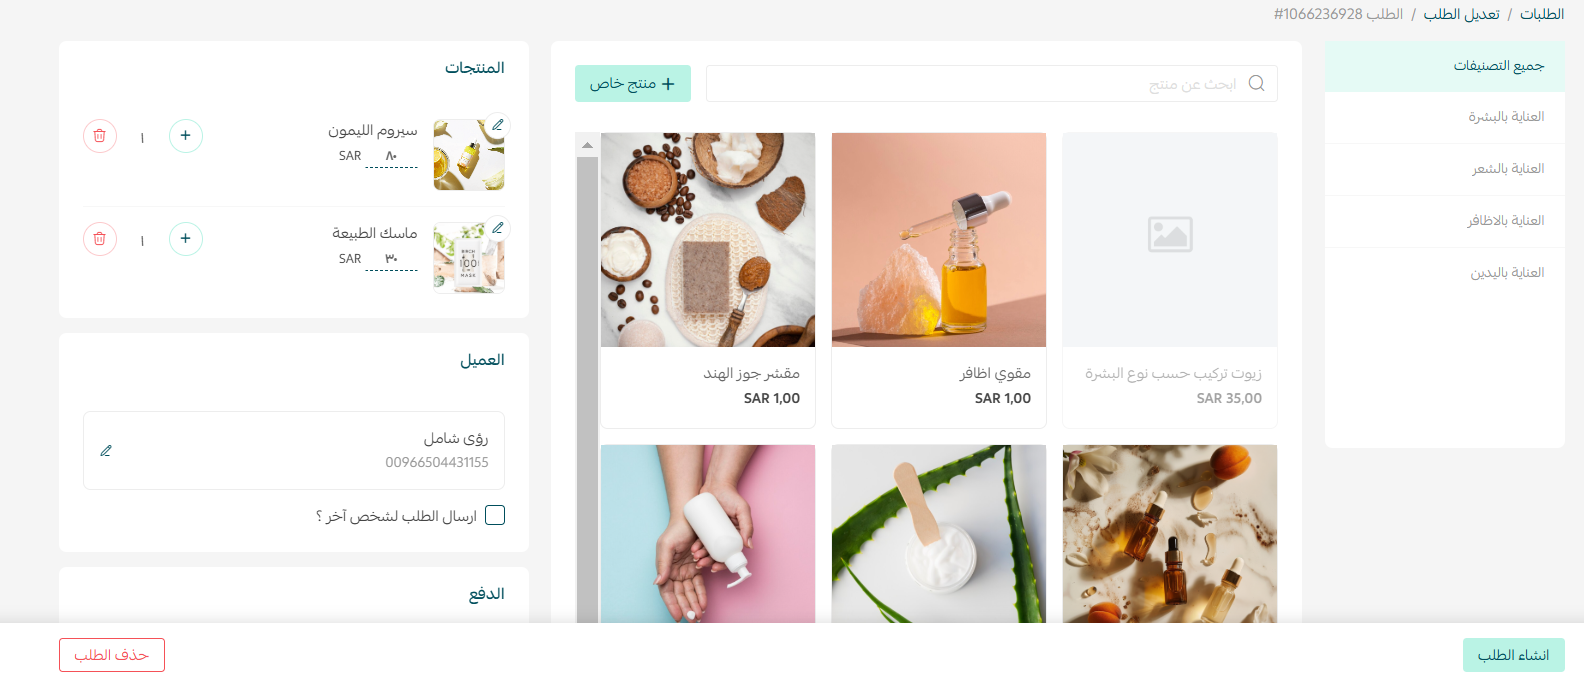The width and height of the screenshot is (1584, 683).
Task: Delete ماسك الطبيعة with its trash icon
Action: click(x=100, y=239)
